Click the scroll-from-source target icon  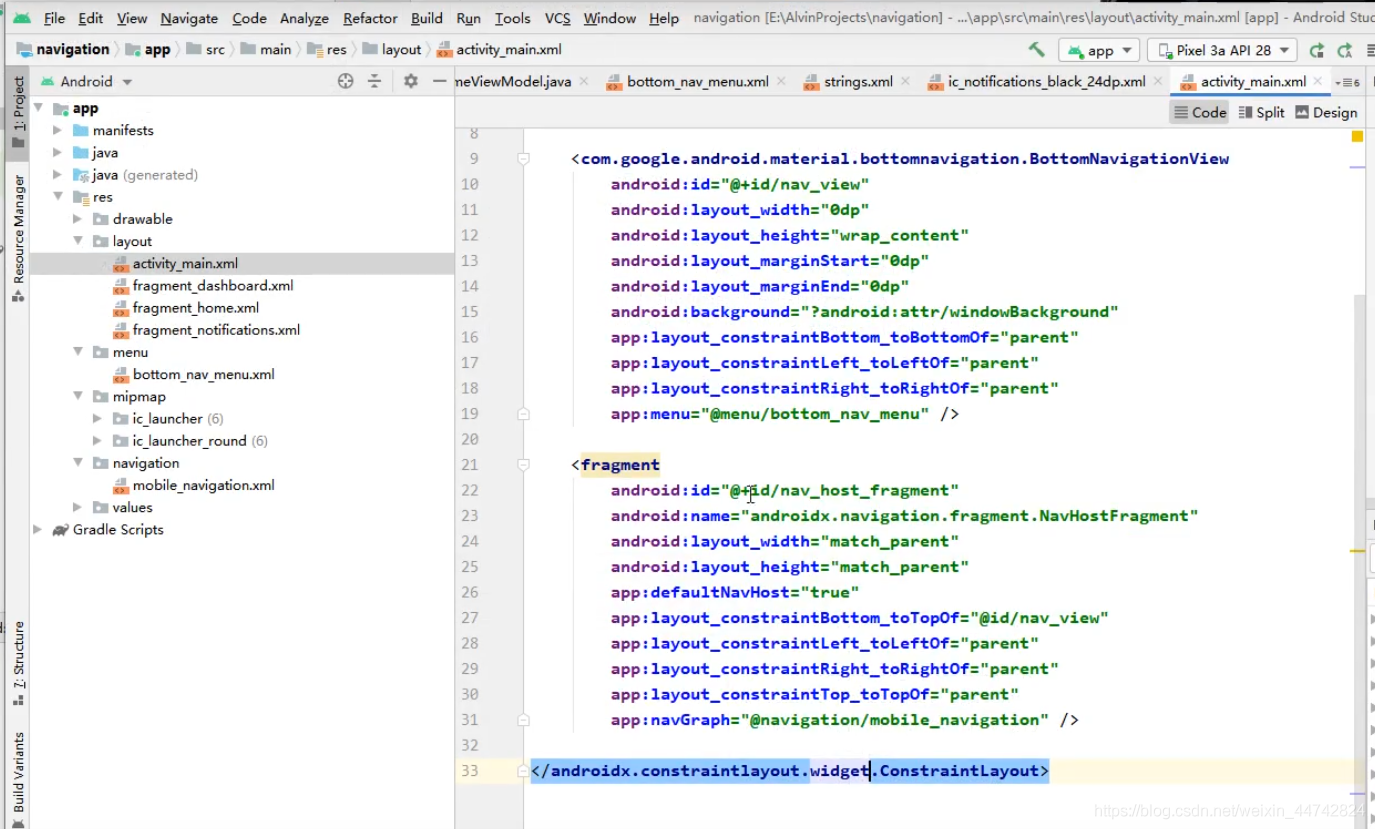346,81
